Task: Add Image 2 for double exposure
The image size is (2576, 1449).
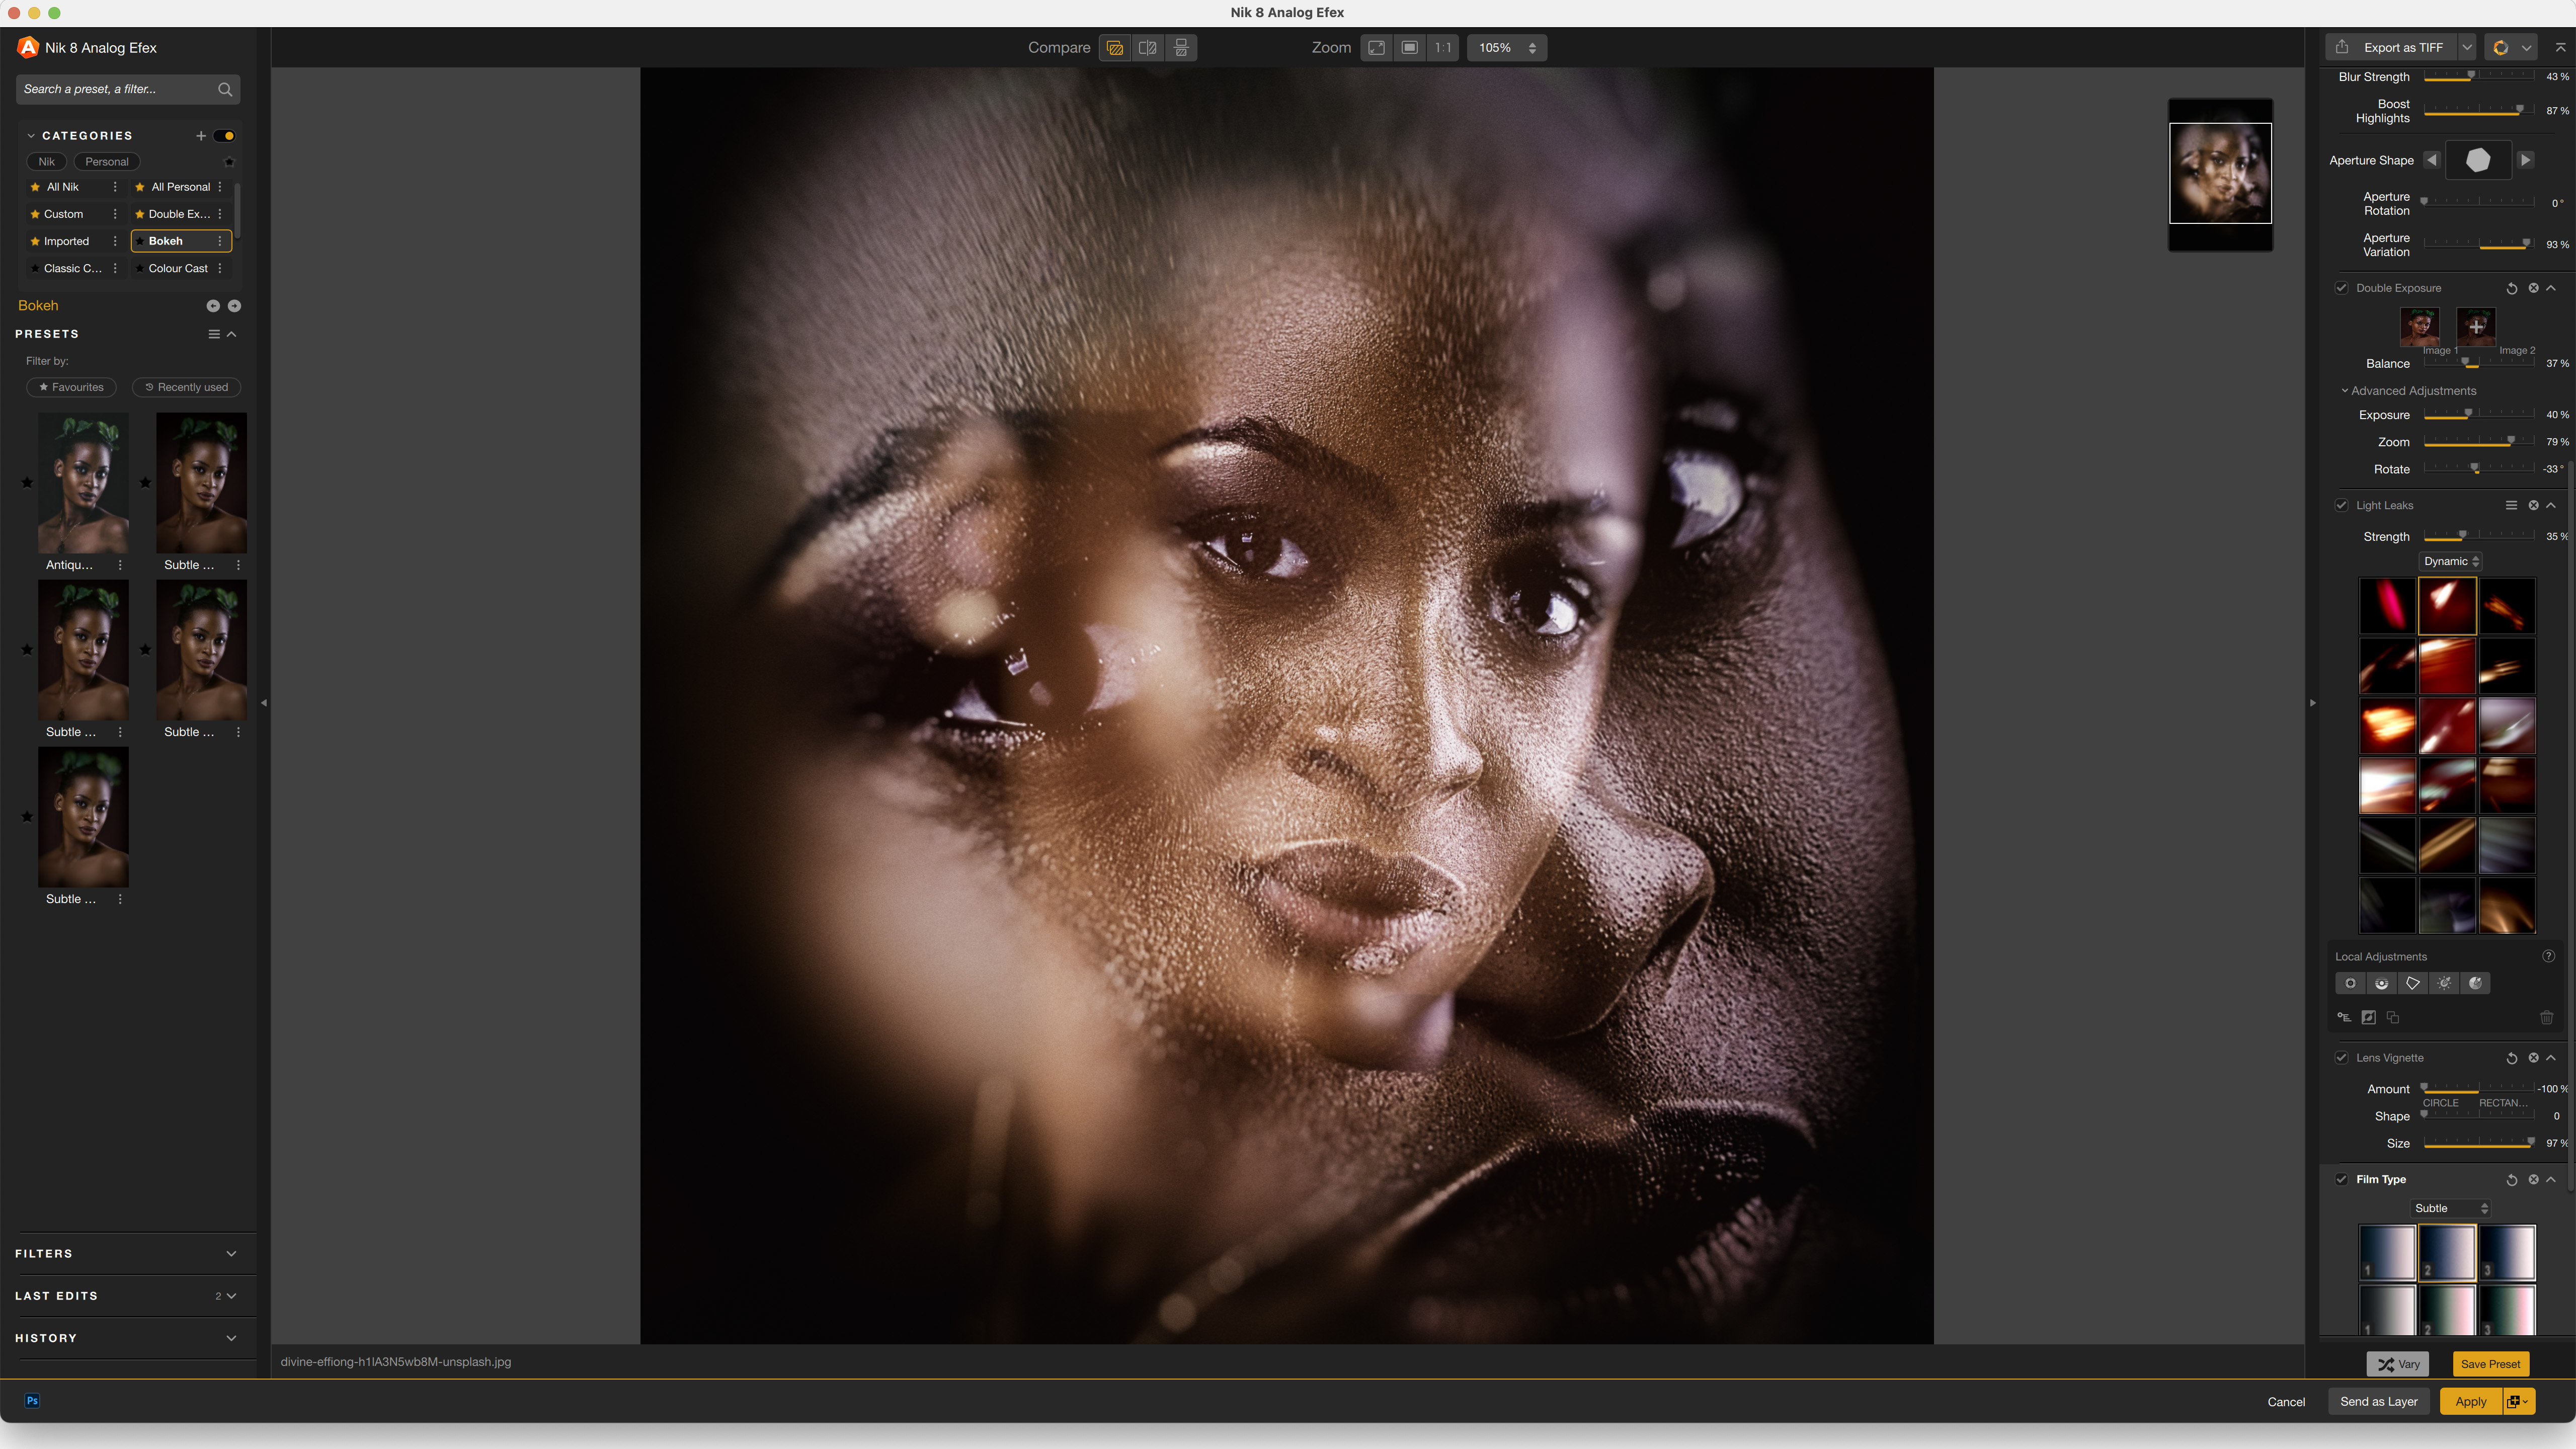Action: tap(2476, 326)
